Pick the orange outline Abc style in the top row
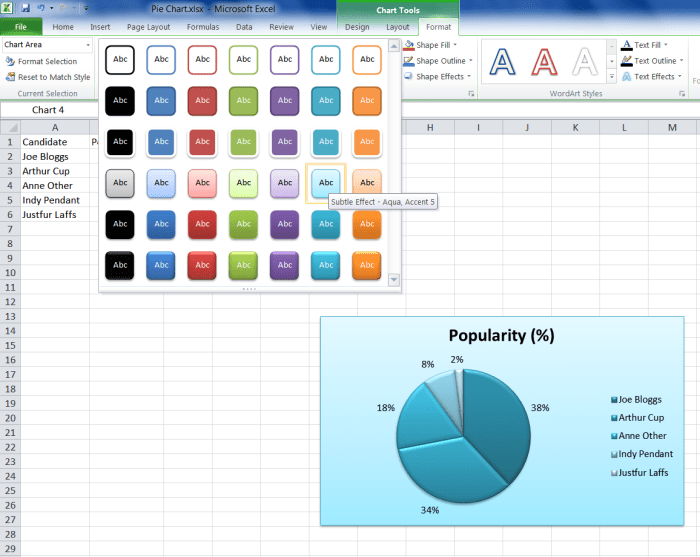Viewport: 700px width, 557px height. click(367, 59)
